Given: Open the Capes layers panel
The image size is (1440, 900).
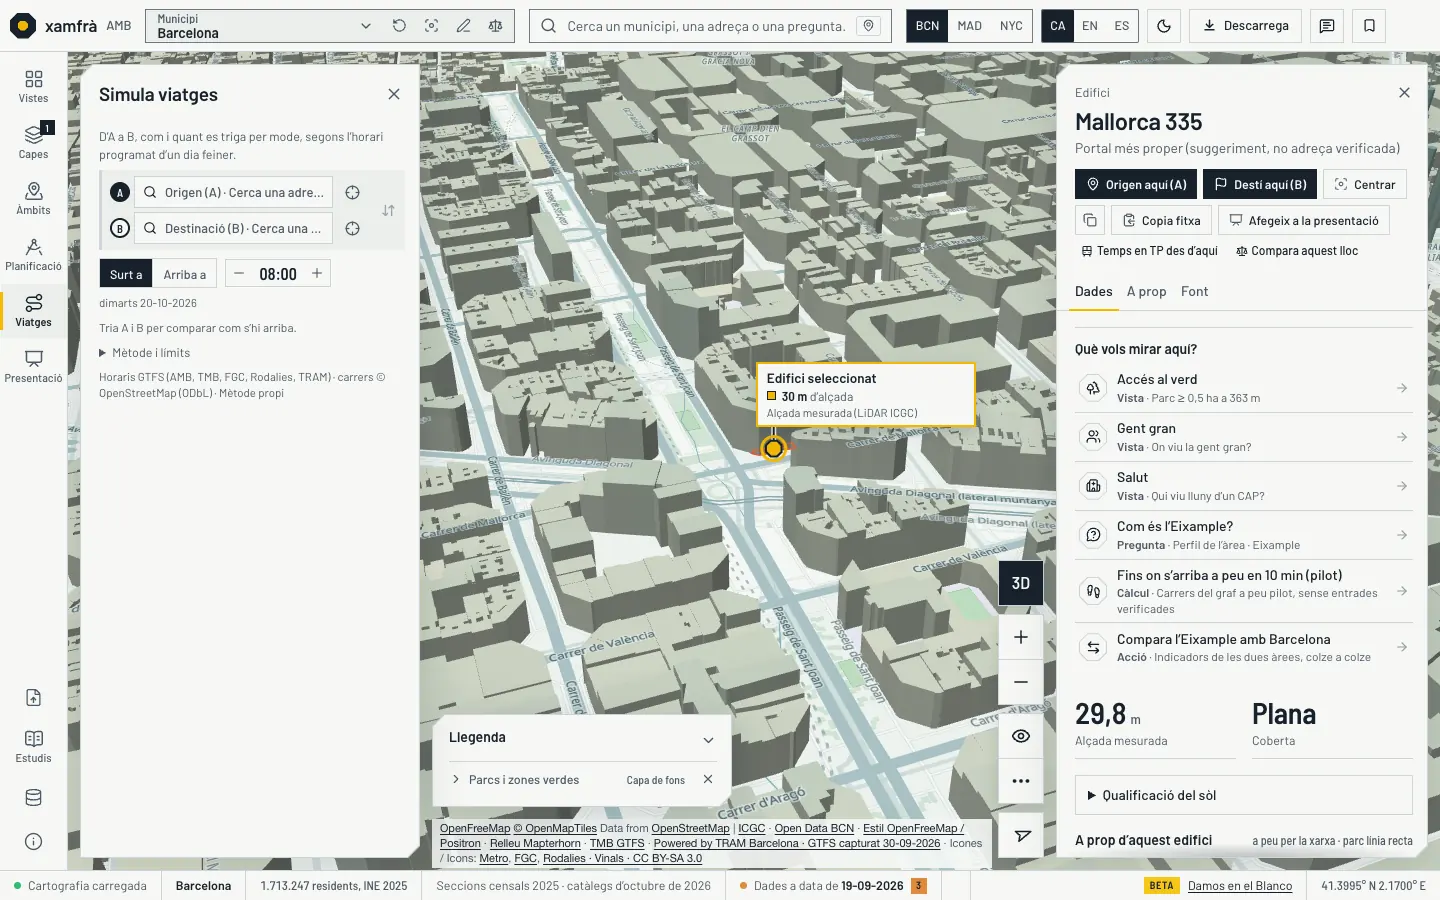Looking at the screenshot, I should (33, 142).
